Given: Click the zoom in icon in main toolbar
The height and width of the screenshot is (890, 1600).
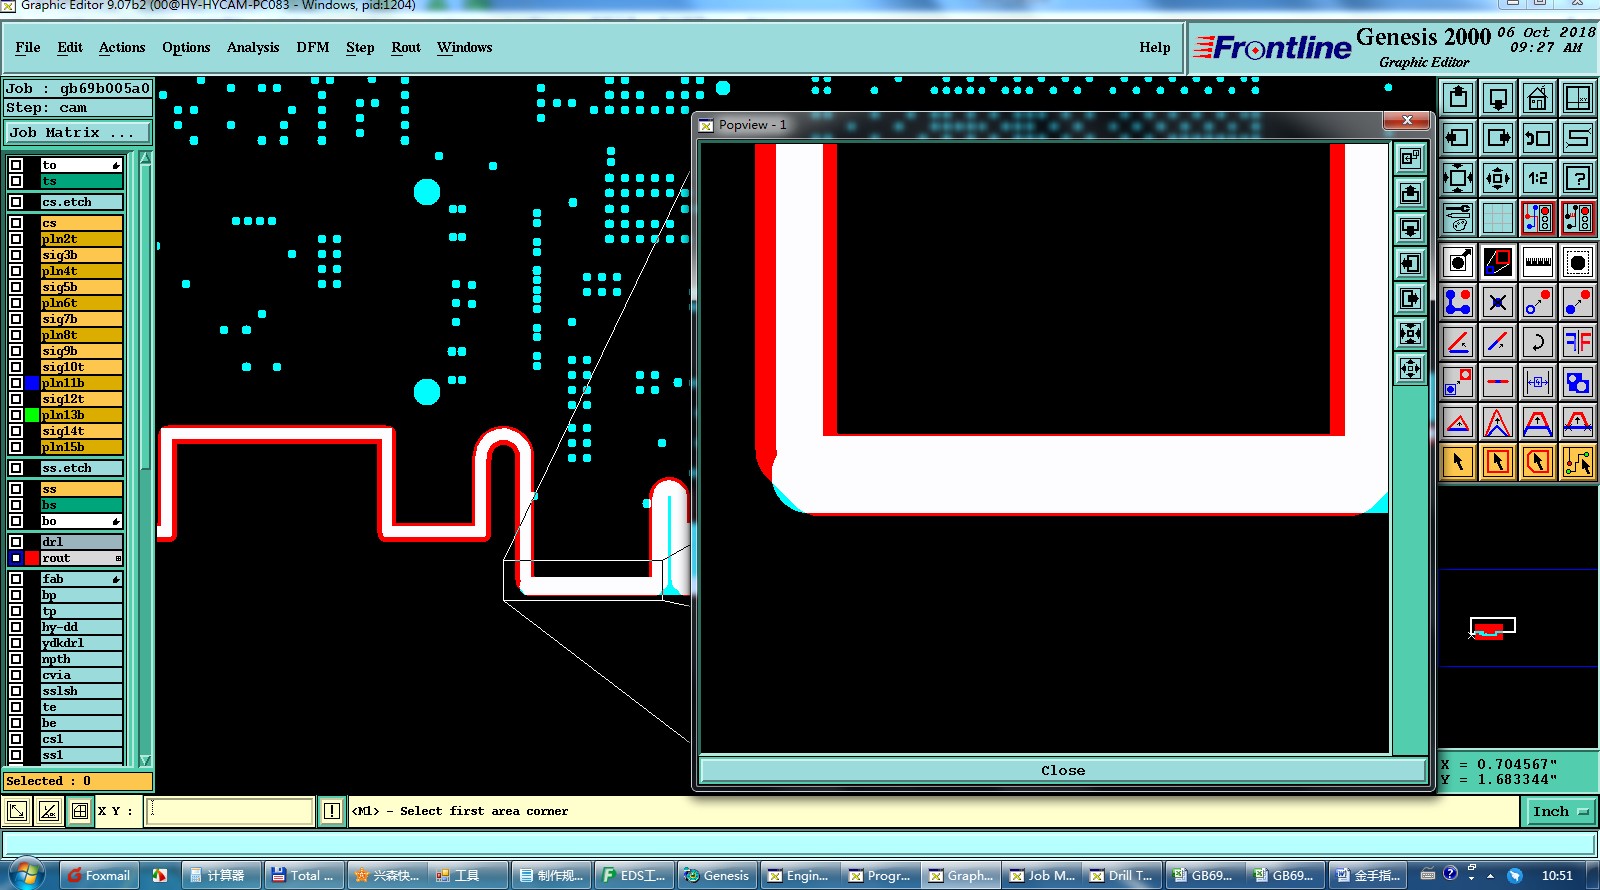Looking at the screenshot, I should click(1458, 178).
